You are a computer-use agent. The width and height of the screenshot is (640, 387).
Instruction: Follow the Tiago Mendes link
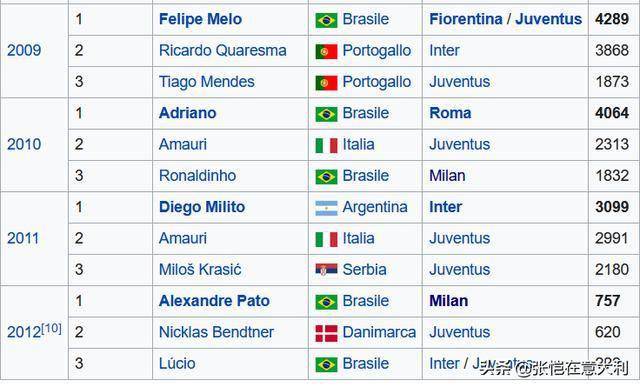207,82
